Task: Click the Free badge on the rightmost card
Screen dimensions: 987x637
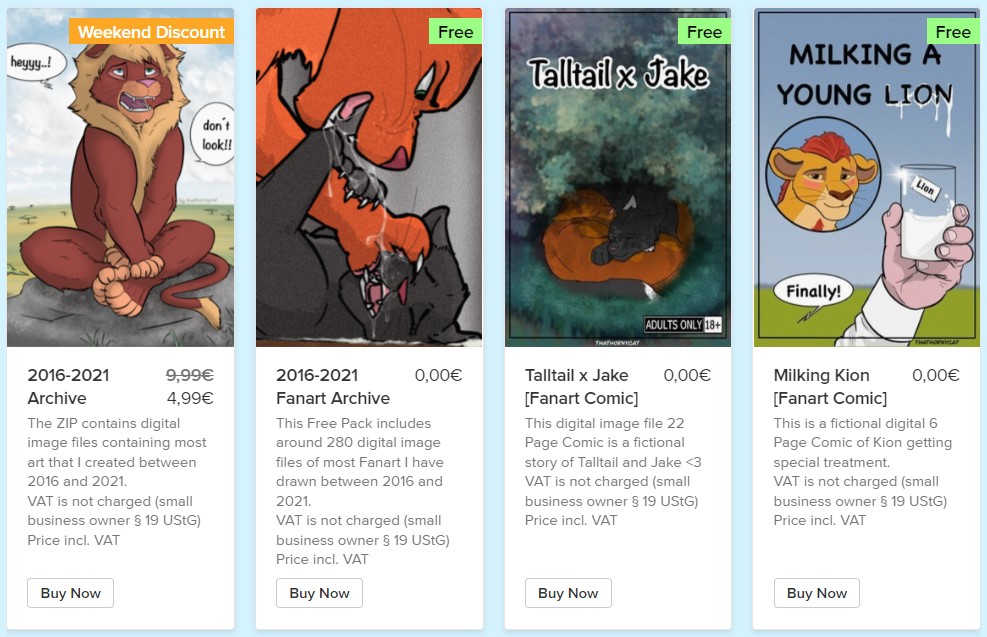Action: pyautogui.click(x=953, y=31)
